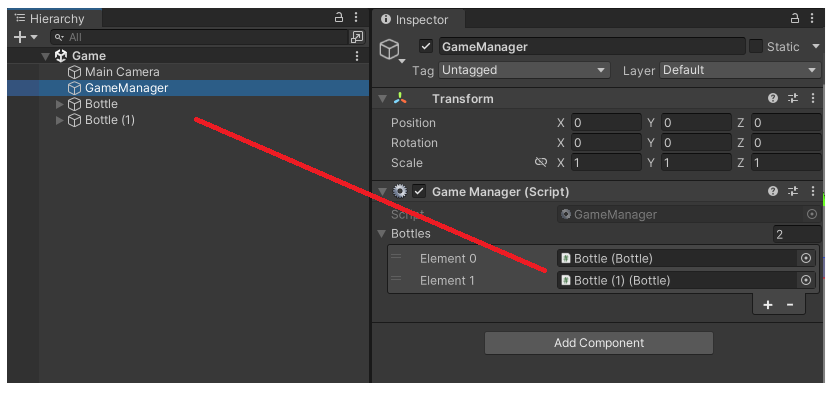Image resolution: width=834 pixels, height=393 pixels.
Task: Expand the Bottle (1) hierarchy item
Action: click(60, 120)
